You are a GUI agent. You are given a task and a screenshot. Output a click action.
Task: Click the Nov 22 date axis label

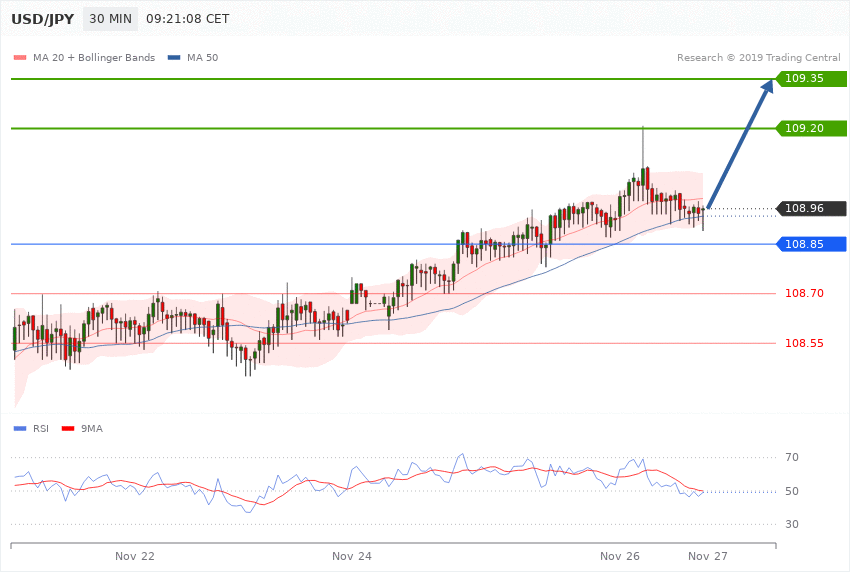tap(134, 556)
